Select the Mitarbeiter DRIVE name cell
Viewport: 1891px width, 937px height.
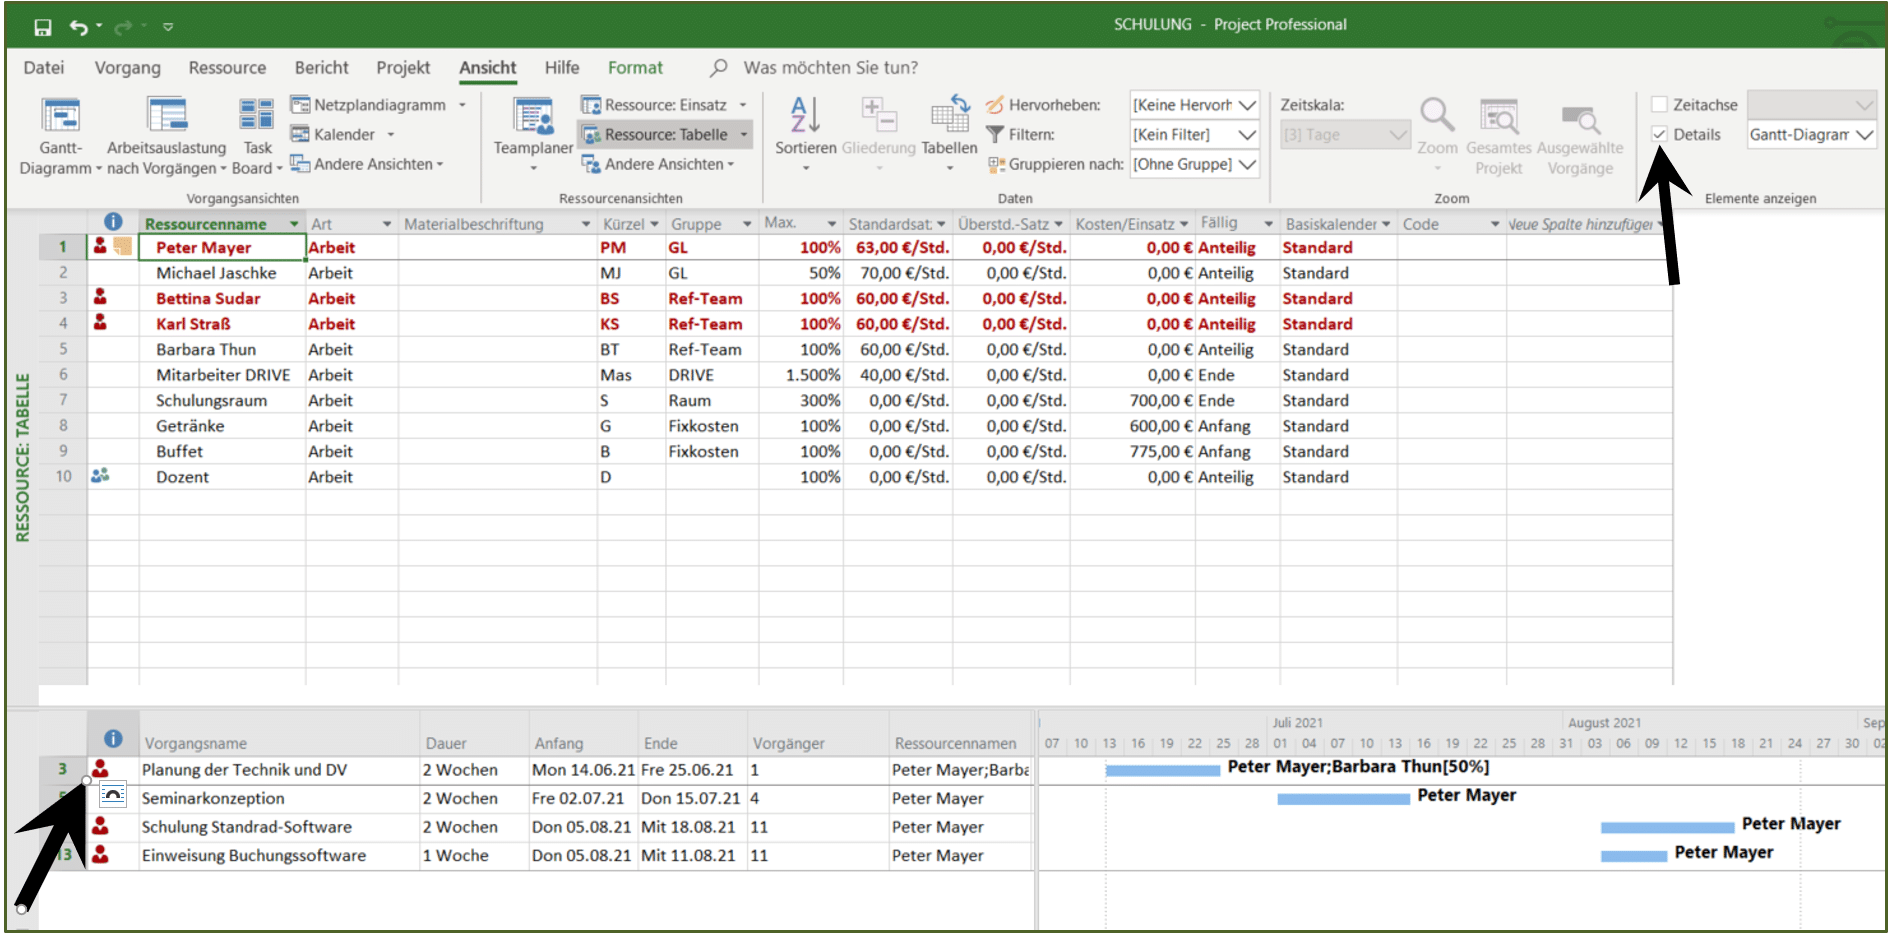222,375
